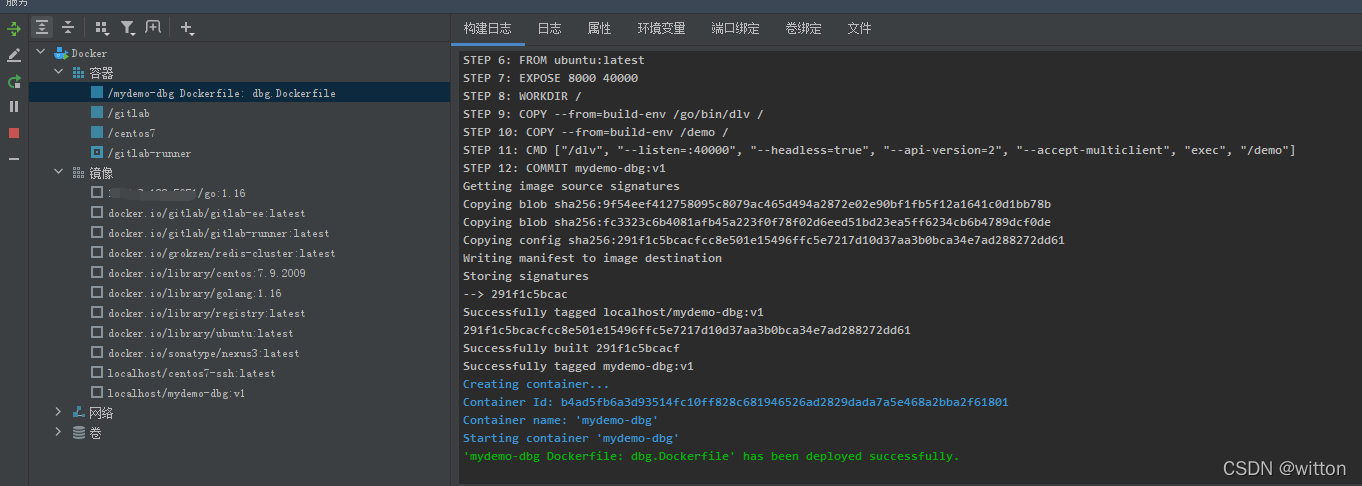Click the 'Container Id' log line
The image size is (1362, 486).
pyautogui.click(x=735, y=402)
